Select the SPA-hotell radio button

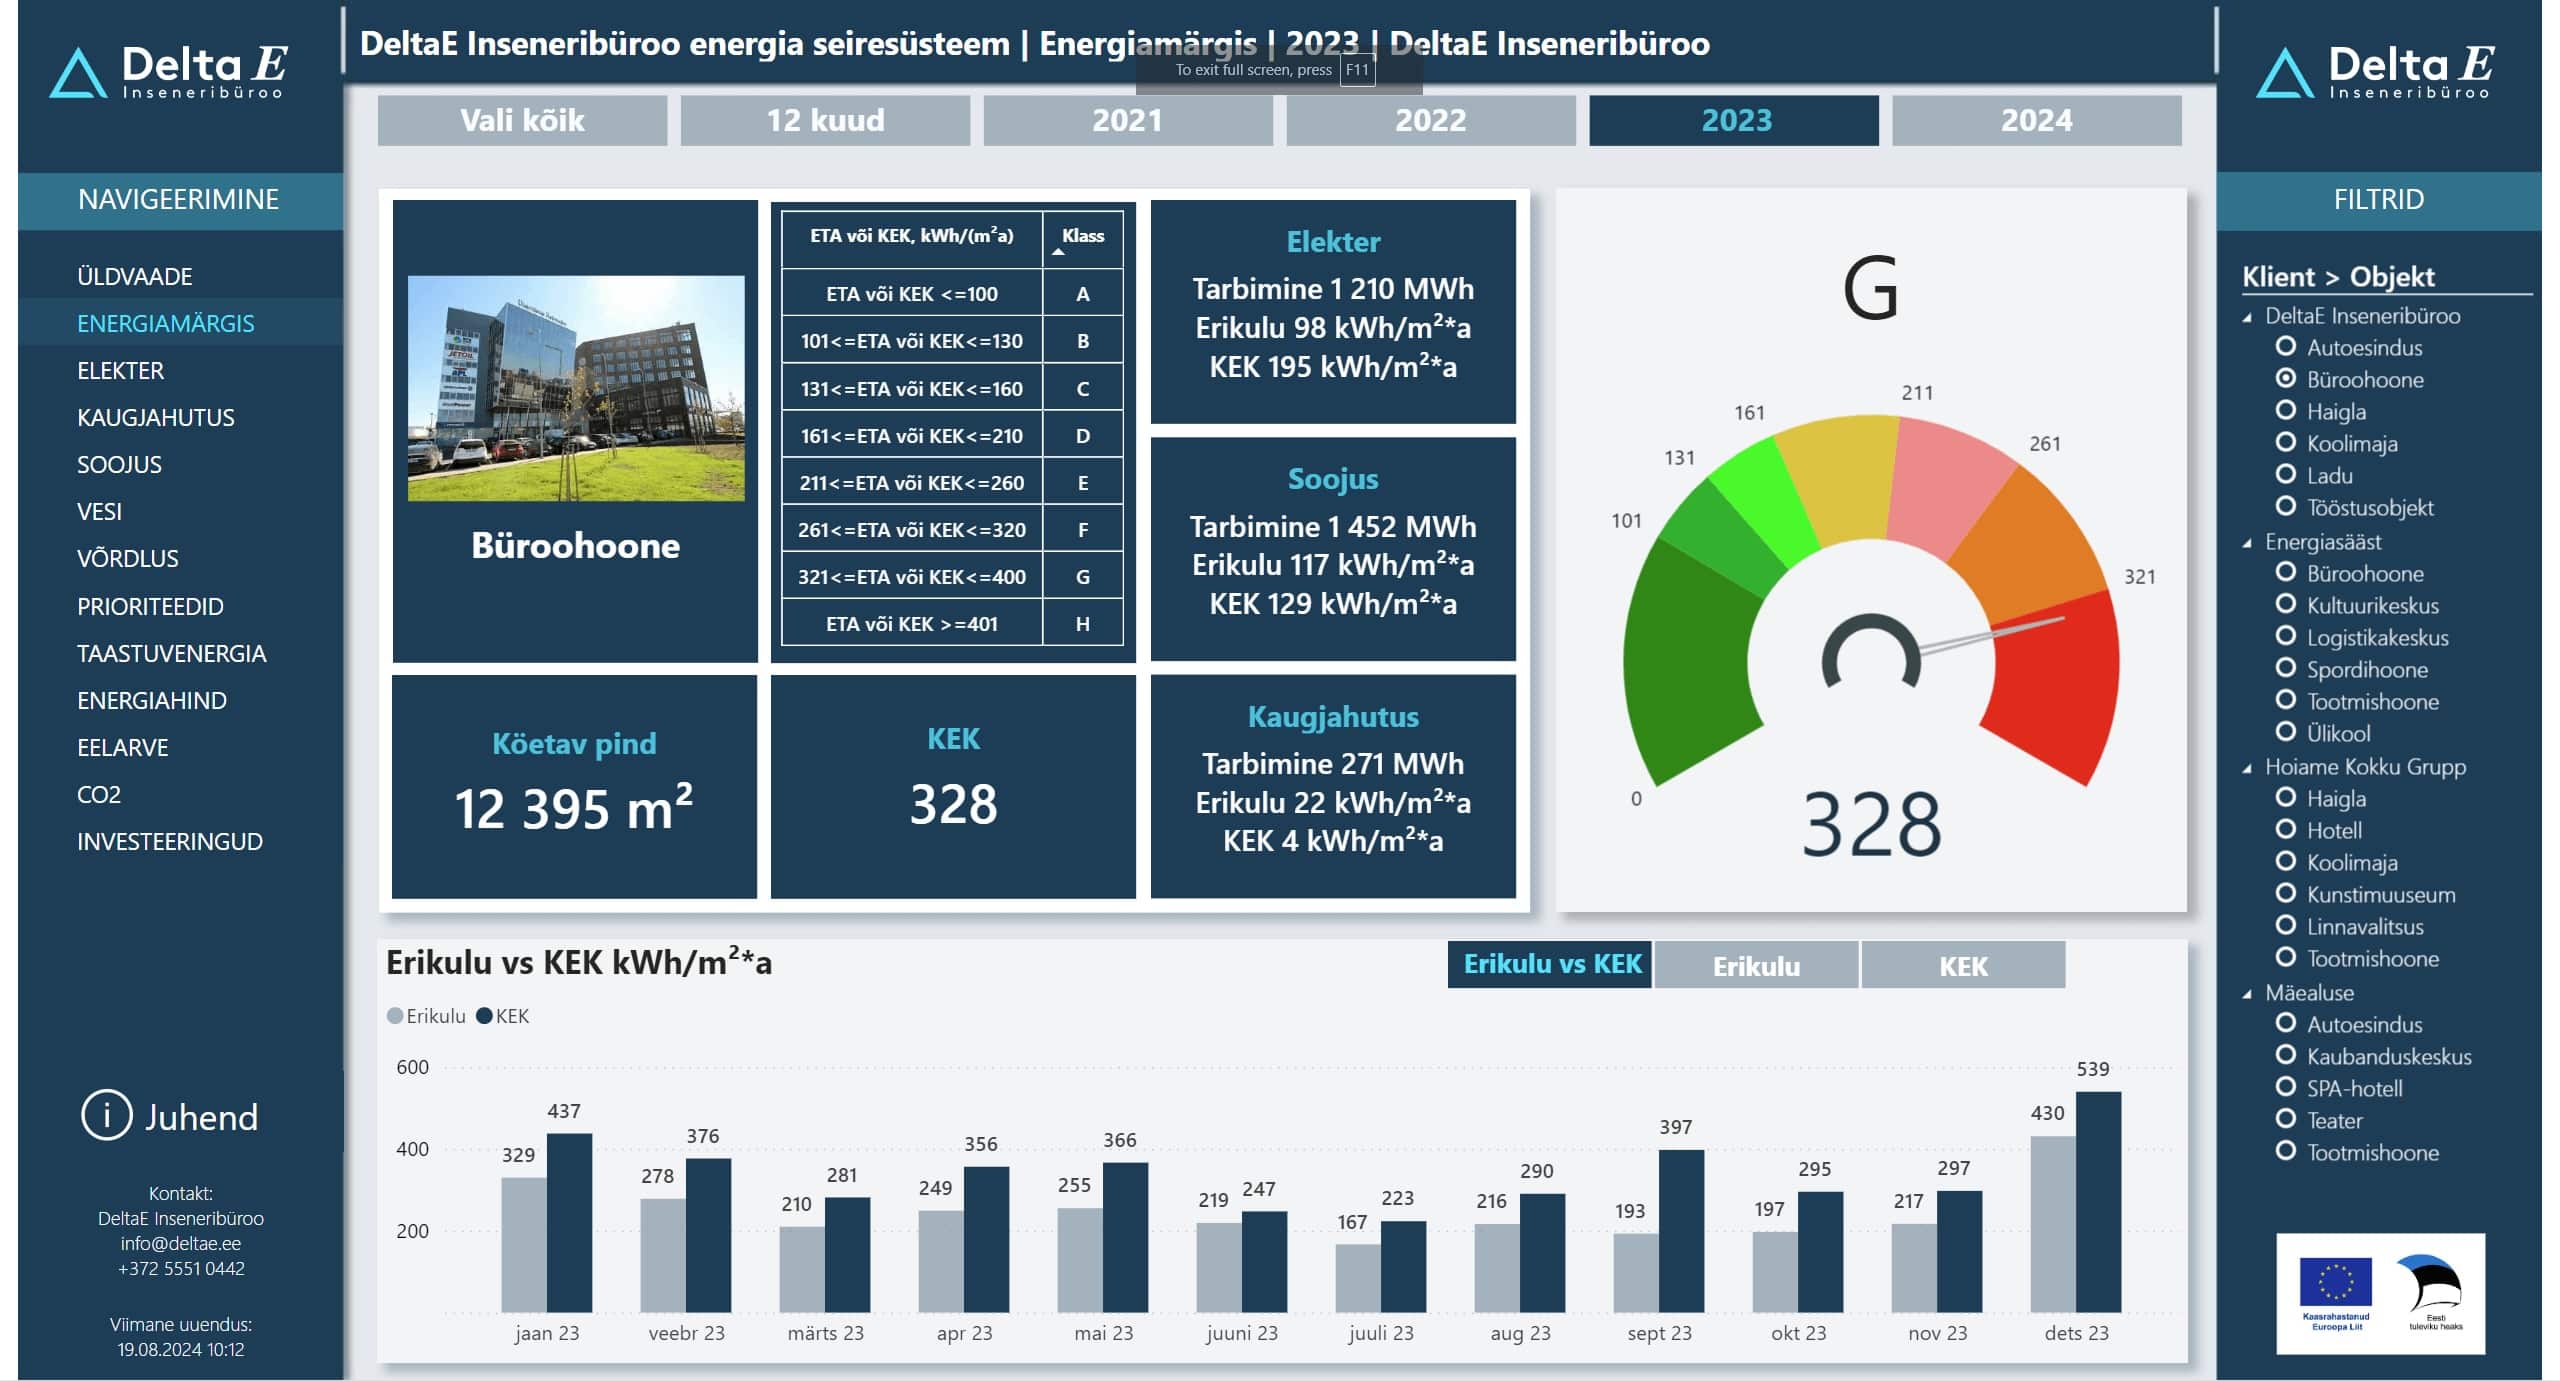pyautogui.click(x=2285, y=1088)
